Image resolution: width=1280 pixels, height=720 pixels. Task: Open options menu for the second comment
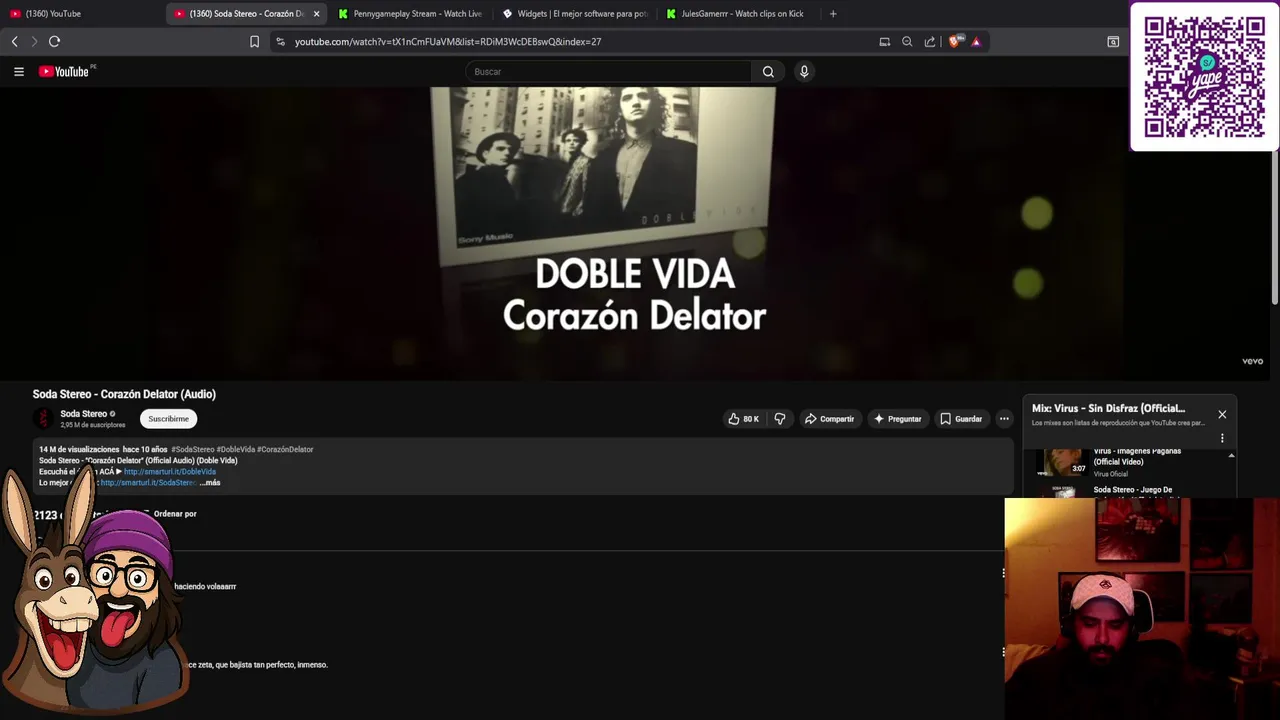(x=1003, y=651)
